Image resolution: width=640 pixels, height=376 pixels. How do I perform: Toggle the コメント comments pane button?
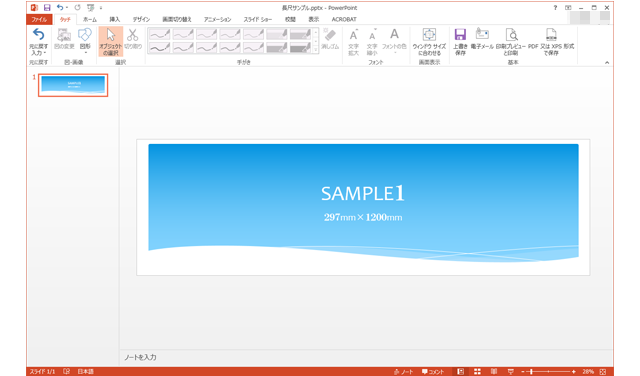(433, 372)
